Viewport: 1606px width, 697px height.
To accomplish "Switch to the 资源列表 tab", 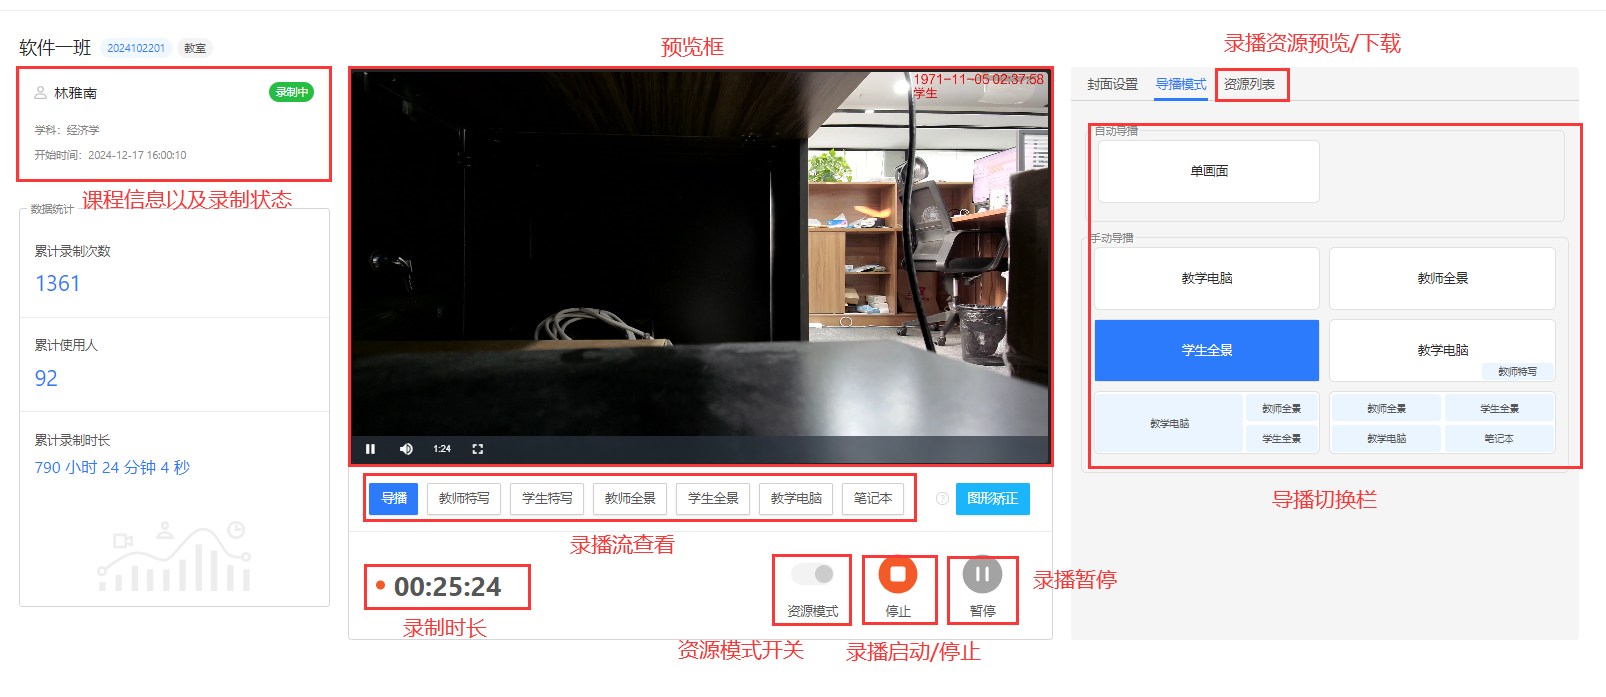I will (1249, 85).
